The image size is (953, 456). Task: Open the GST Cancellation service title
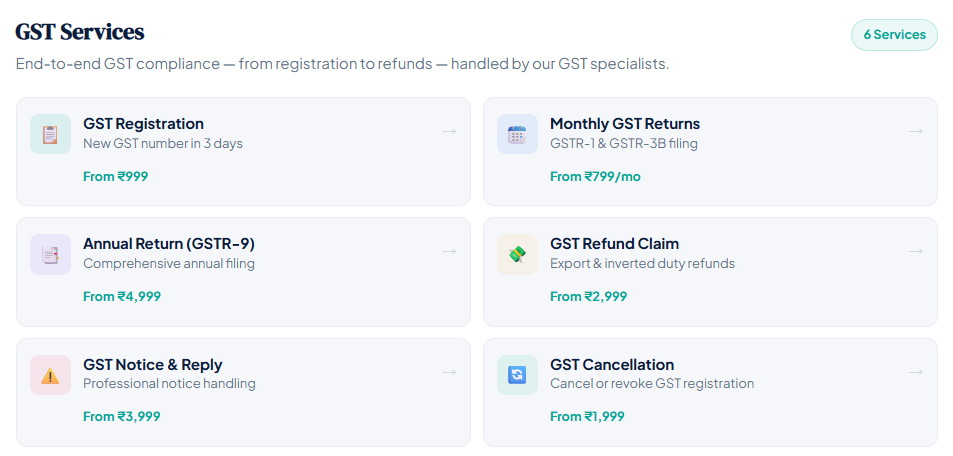pyautogui.click(x=611, y=365)
